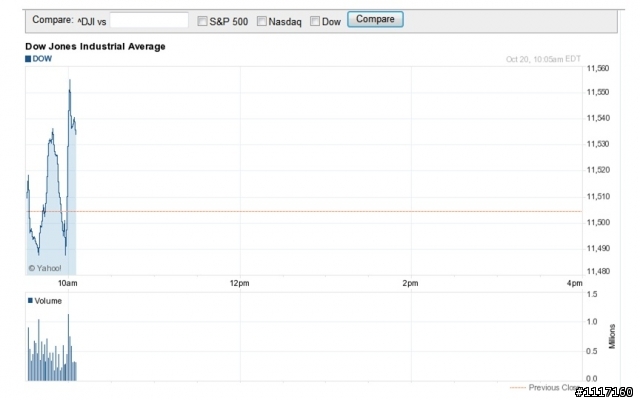Click the 1.0 volume axis label
Image resolution: width=640 pixels, height=400 pixels.
pos(592,322)
